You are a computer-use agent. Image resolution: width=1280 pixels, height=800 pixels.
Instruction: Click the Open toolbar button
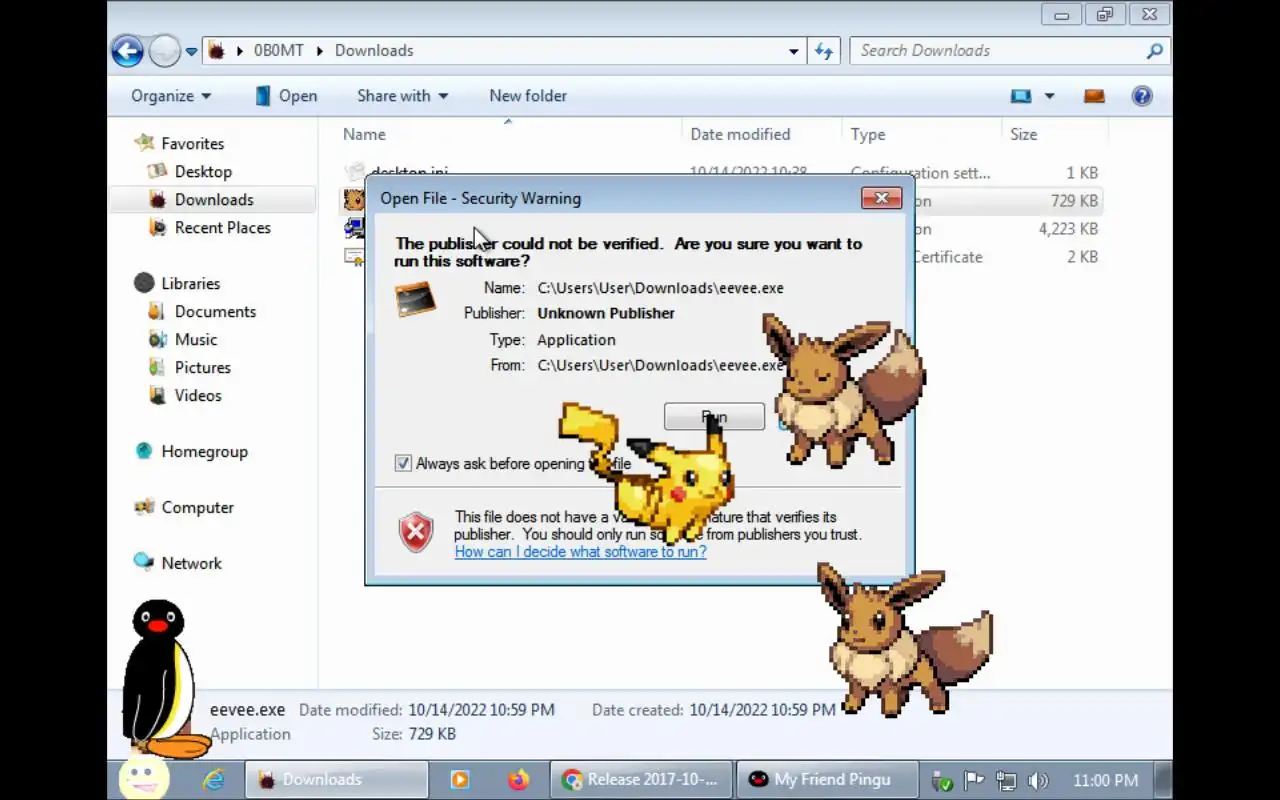point(286,96)
